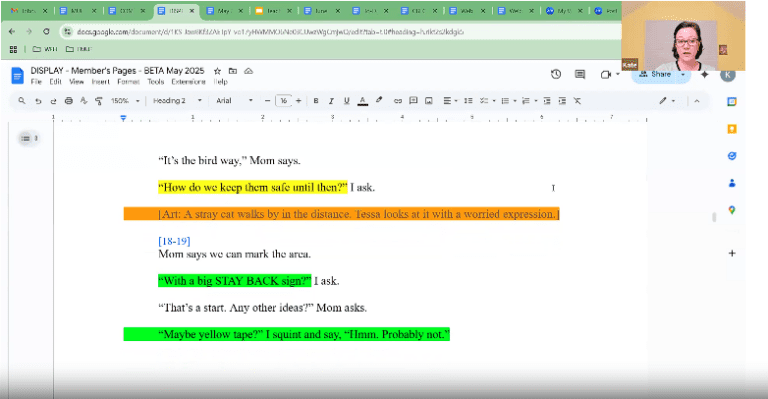
Task: Open Google Tasks side panel
Action: [x=732, y=156]
